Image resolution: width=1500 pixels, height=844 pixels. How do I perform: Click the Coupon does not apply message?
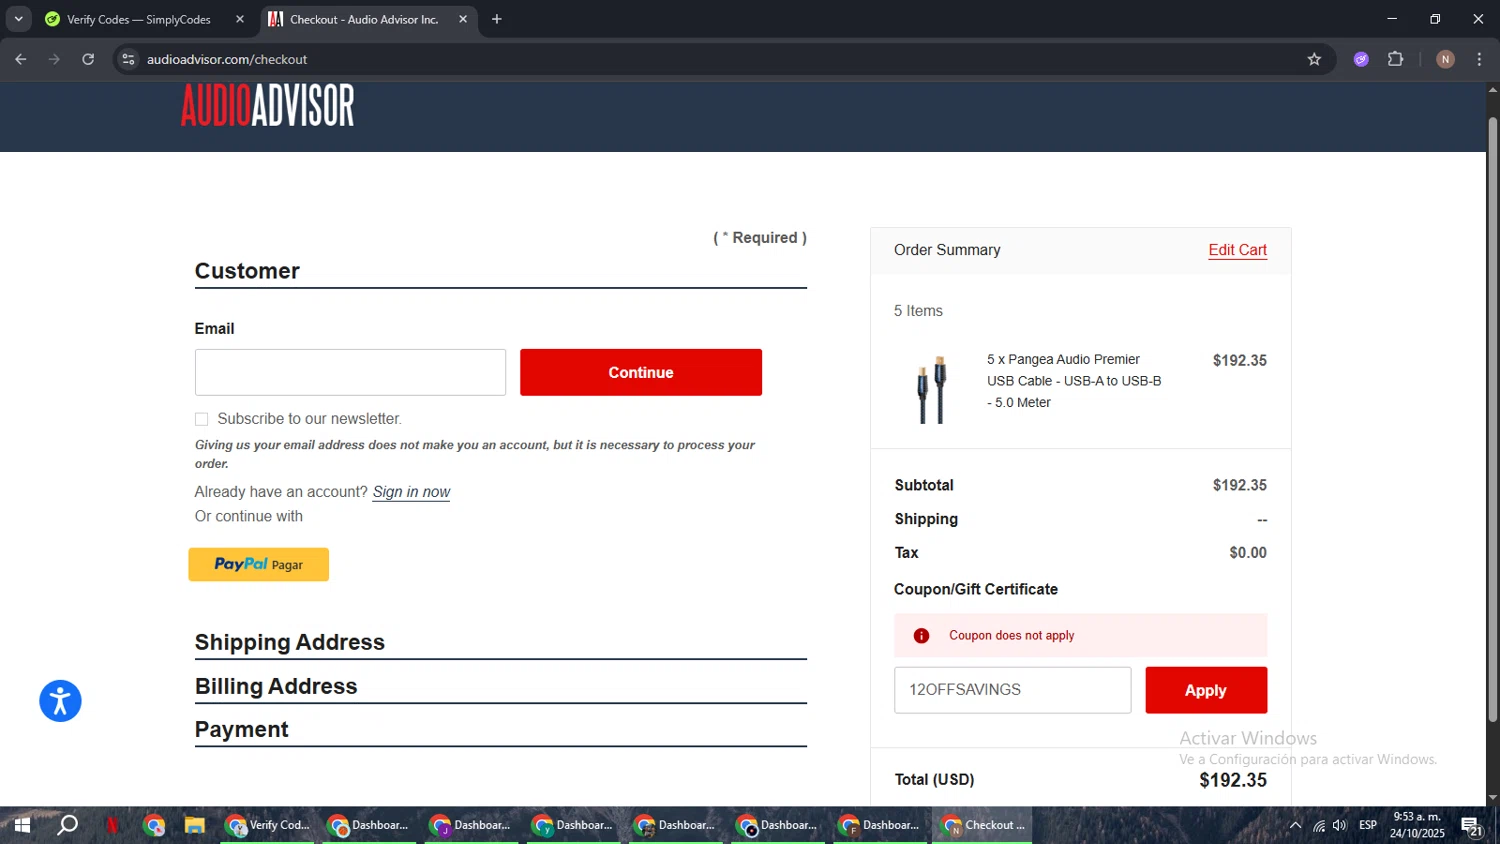pyautogui.click(x=1011, y=636)
